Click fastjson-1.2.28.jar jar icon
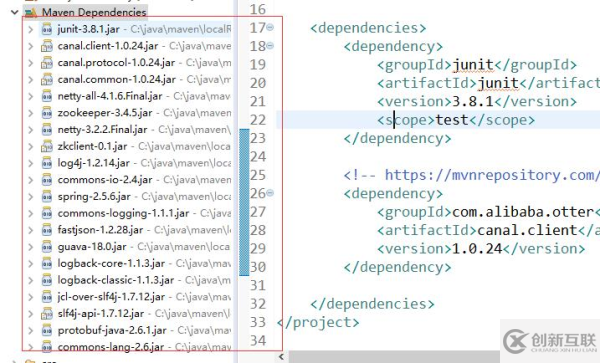 47,230
